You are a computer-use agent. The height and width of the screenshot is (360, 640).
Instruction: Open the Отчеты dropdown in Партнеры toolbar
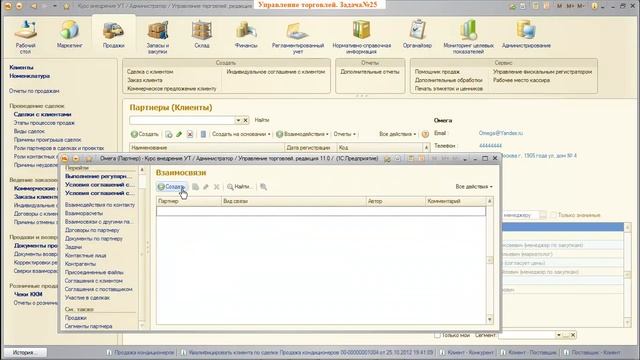tap(344, 134)
